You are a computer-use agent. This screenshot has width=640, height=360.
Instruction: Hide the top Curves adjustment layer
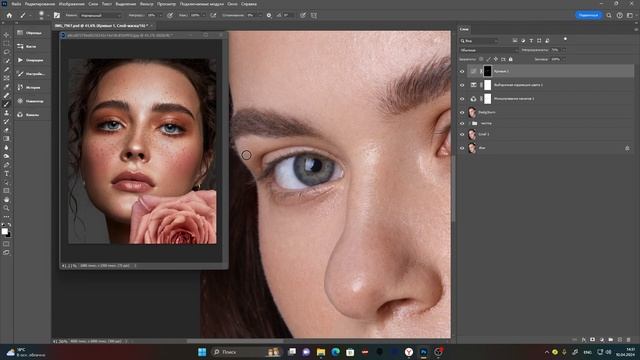462,71
